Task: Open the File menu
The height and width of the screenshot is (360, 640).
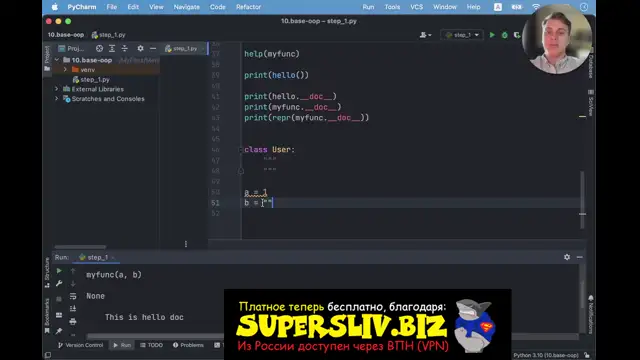Action: pyautogui.click(x=111, y=7)
